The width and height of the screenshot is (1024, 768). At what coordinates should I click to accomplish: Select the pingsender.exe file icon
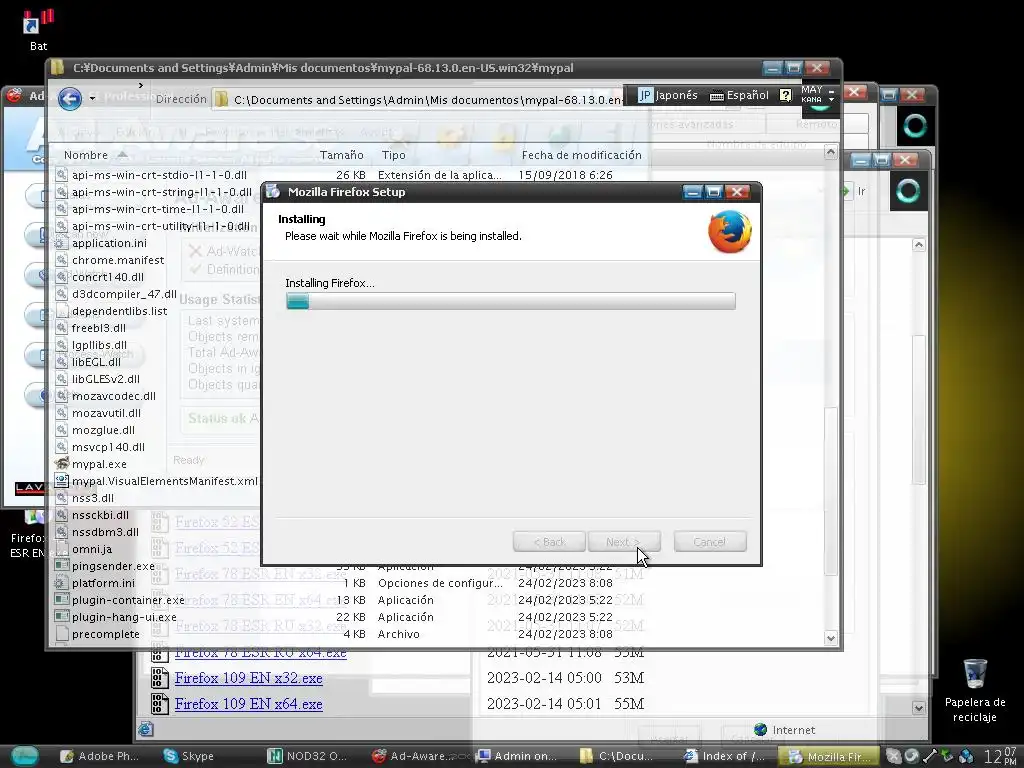(61, 566)
